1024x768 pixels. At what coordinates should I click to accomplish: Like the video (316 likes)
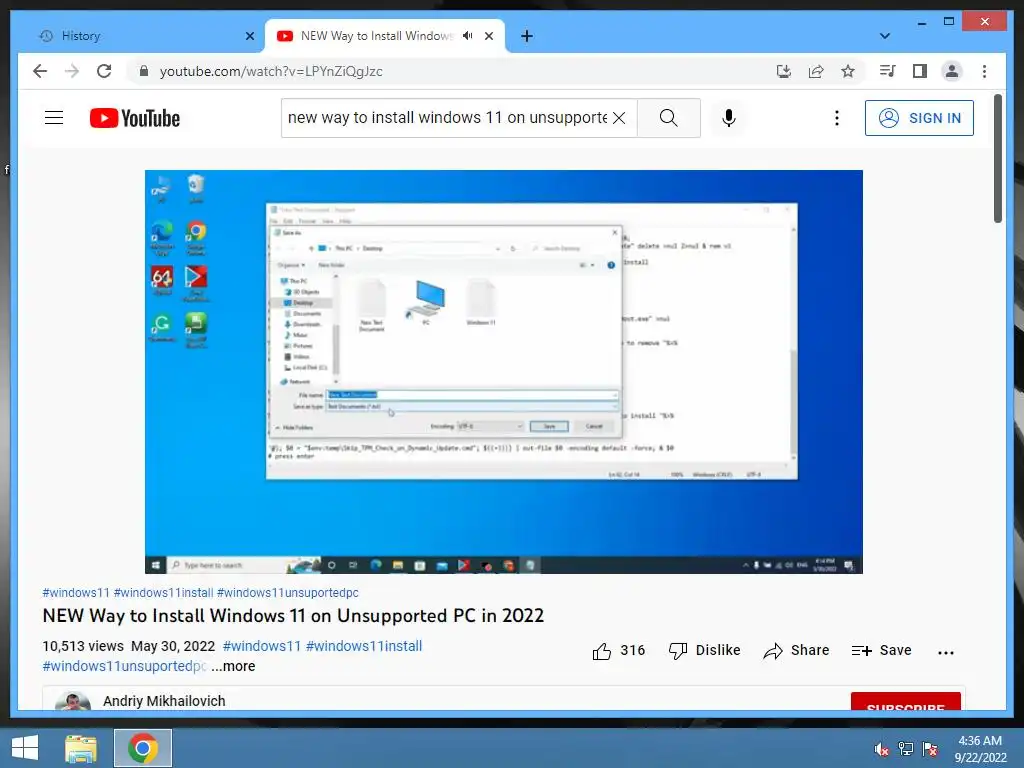coord(618,650)
